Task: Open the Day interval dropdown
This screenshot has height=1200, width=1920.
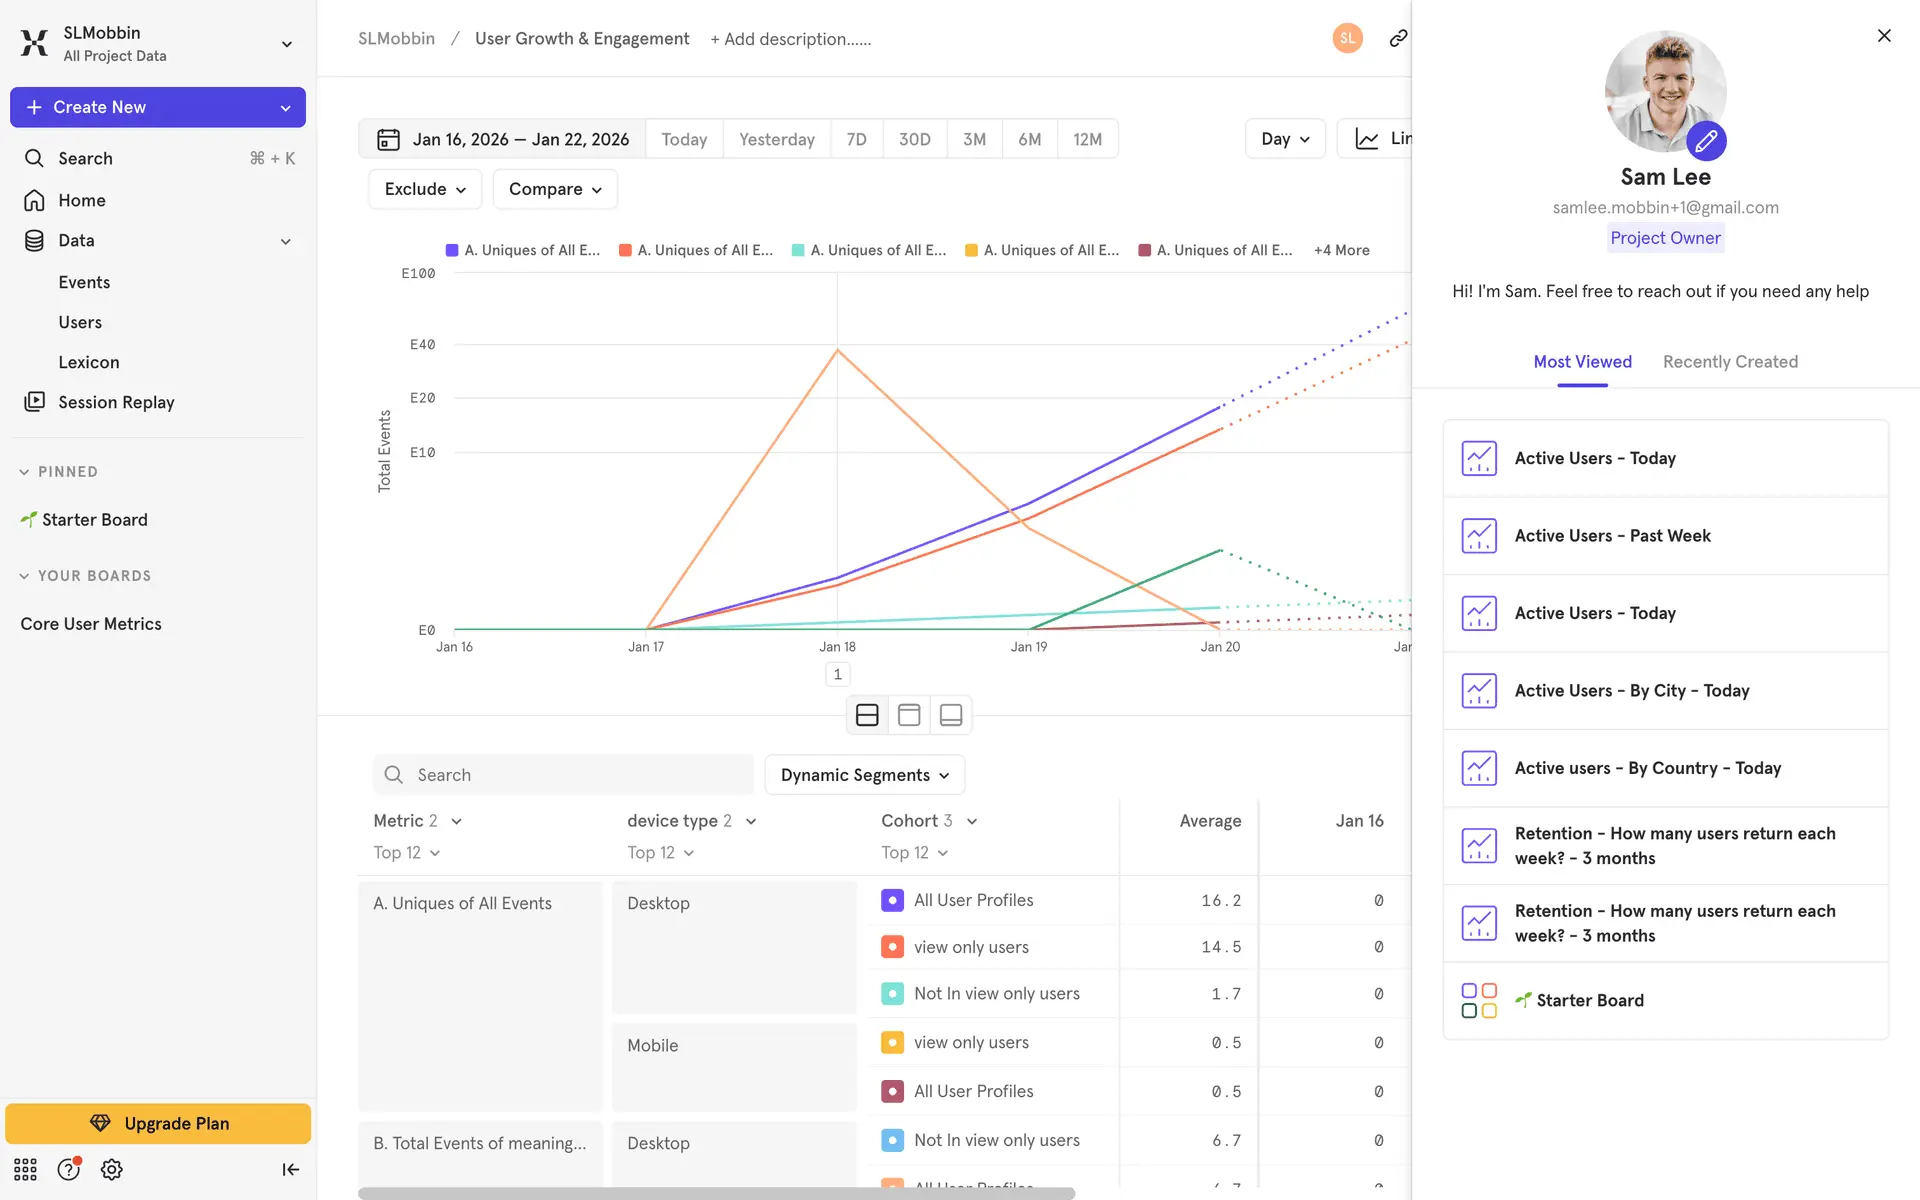Action: (1284, 139)
